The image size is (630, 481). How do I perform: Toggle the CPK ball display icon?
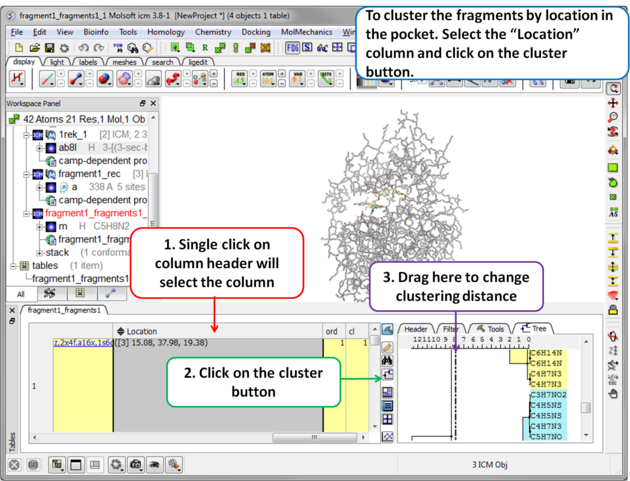104,79
